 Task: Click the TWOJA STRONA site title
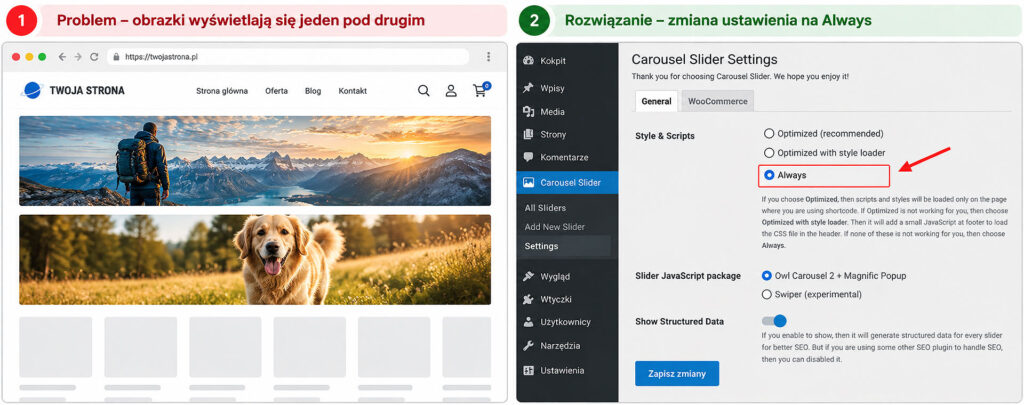point(87,91)
